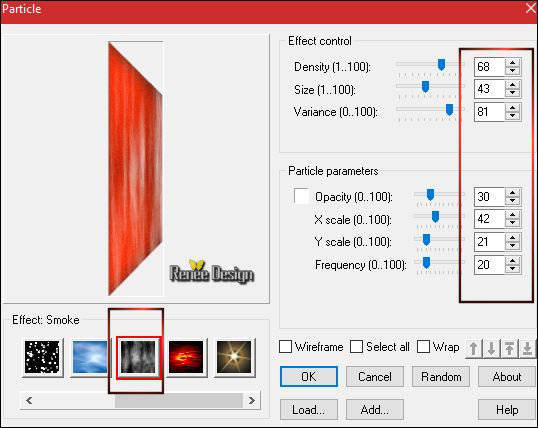
Task: Click the Variance slider handle
Action: coord(449,110)
